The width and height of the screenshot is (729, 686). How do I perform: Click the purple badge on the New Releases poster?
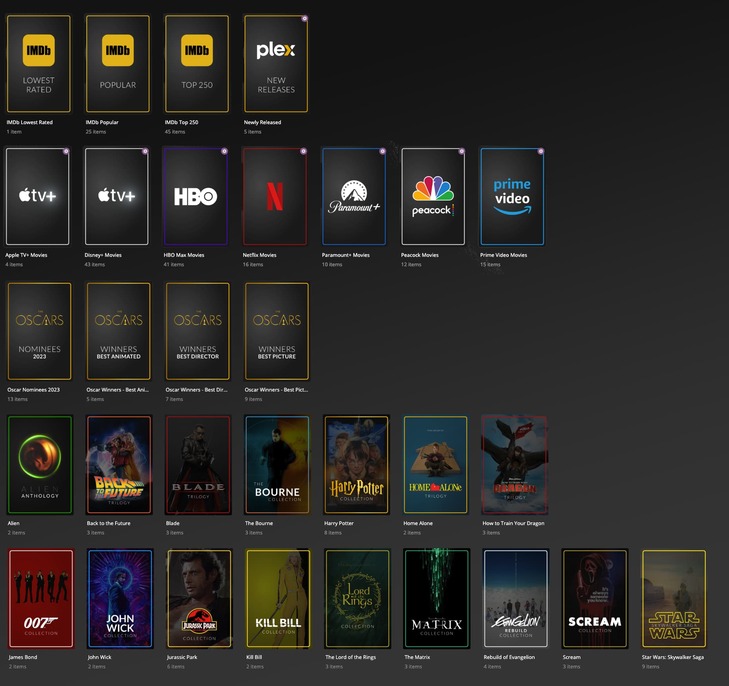coord(305,19)
